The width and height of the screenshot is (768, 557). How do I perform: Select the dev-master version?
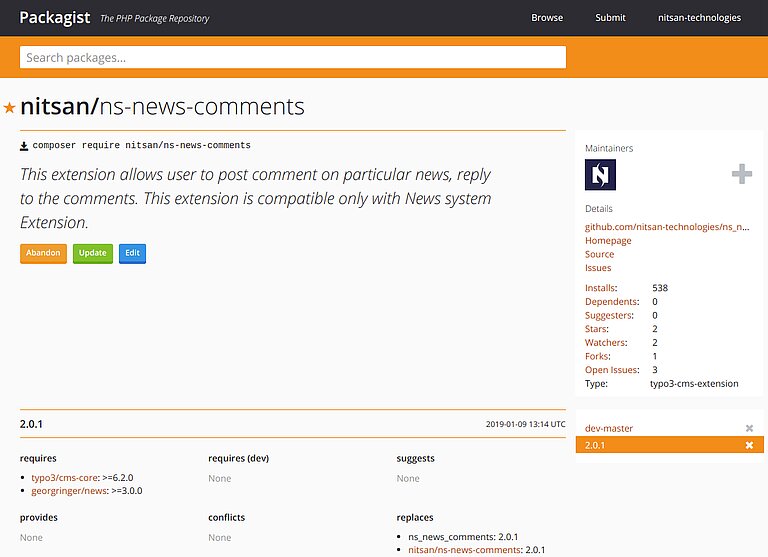click(x=609, y=429)
